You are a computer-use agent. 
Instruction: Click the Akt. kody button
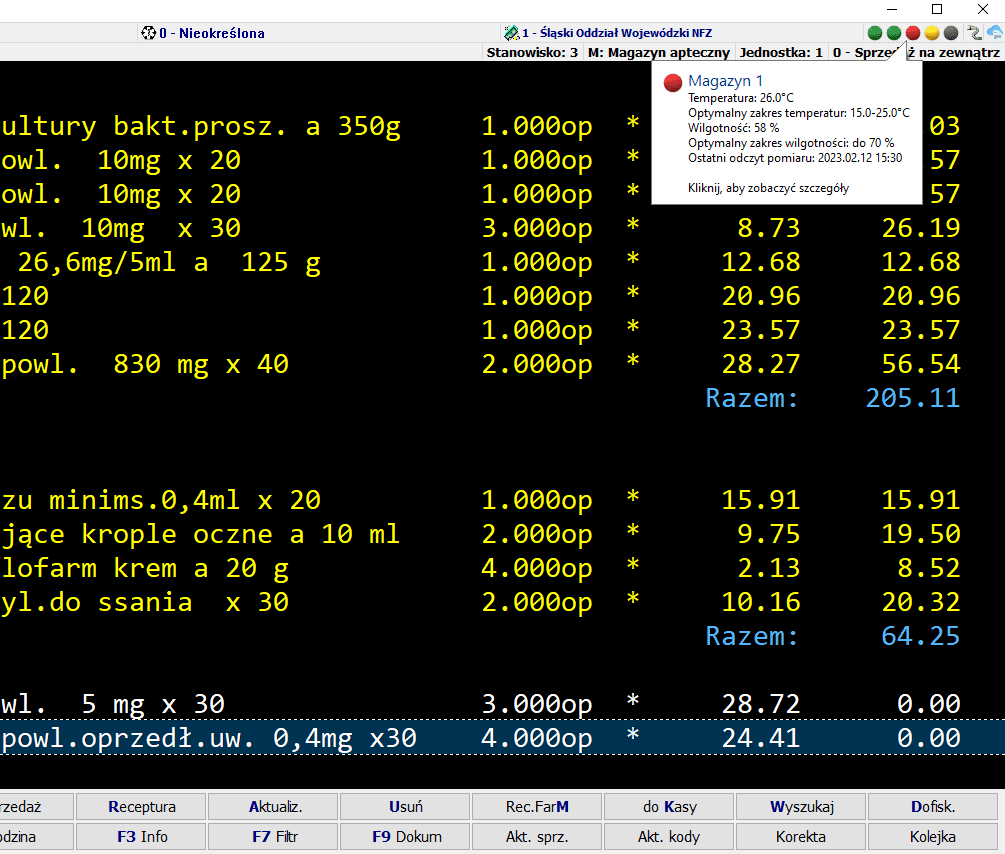[x=669, y=837]
